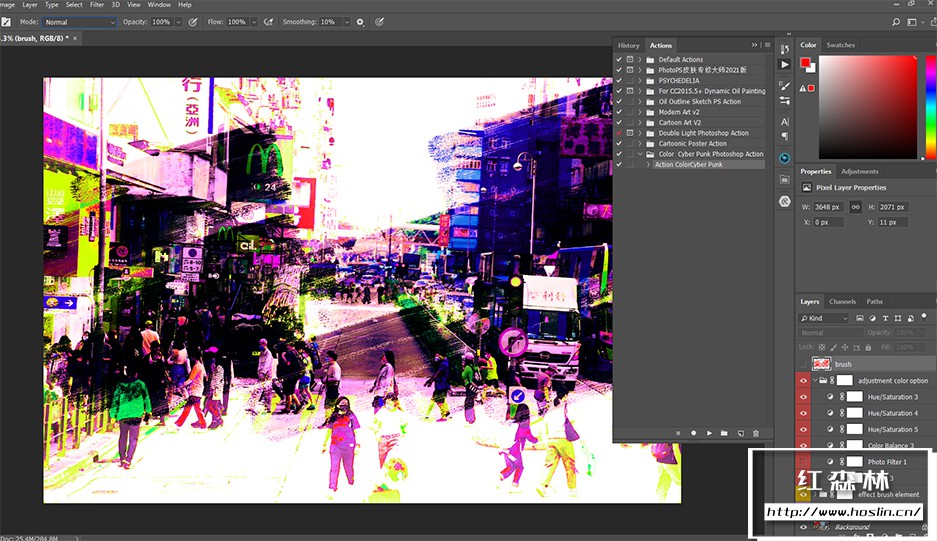Click the red foreground color swatch
The width and height of the screenshot is (937, 541).
click(805, 63)
